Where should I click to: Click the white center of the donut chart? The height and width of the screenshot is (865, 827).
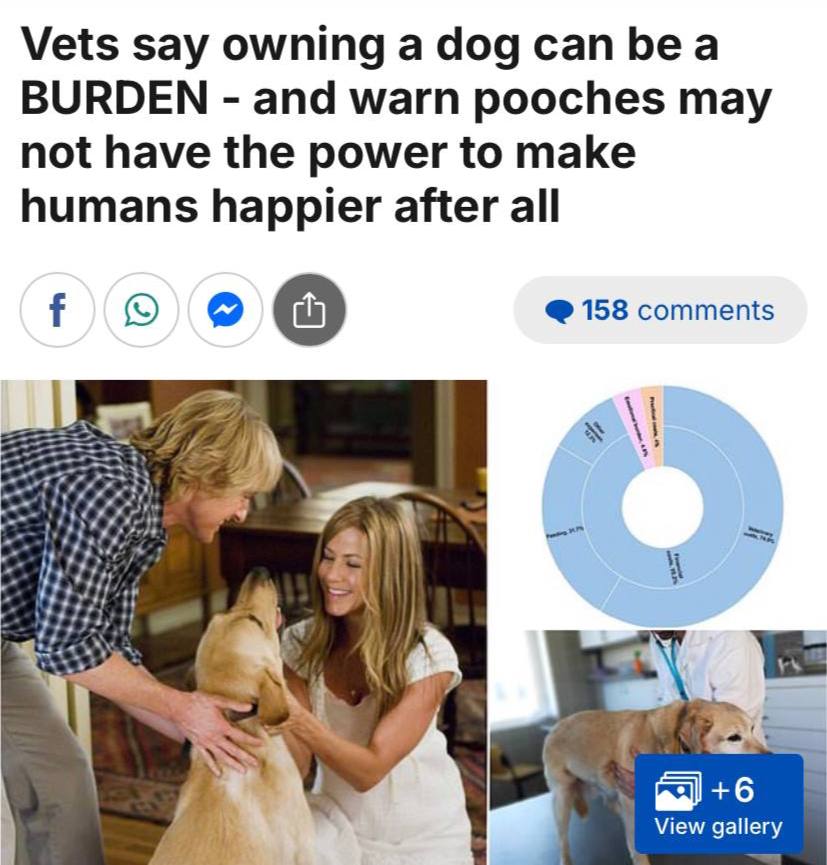coord(663,507)
